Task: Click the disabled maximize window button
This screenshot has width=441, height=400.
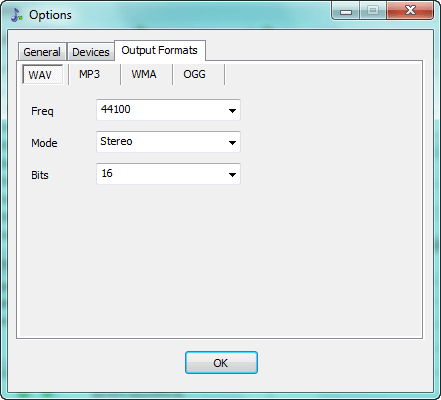Action: point(373,11)
